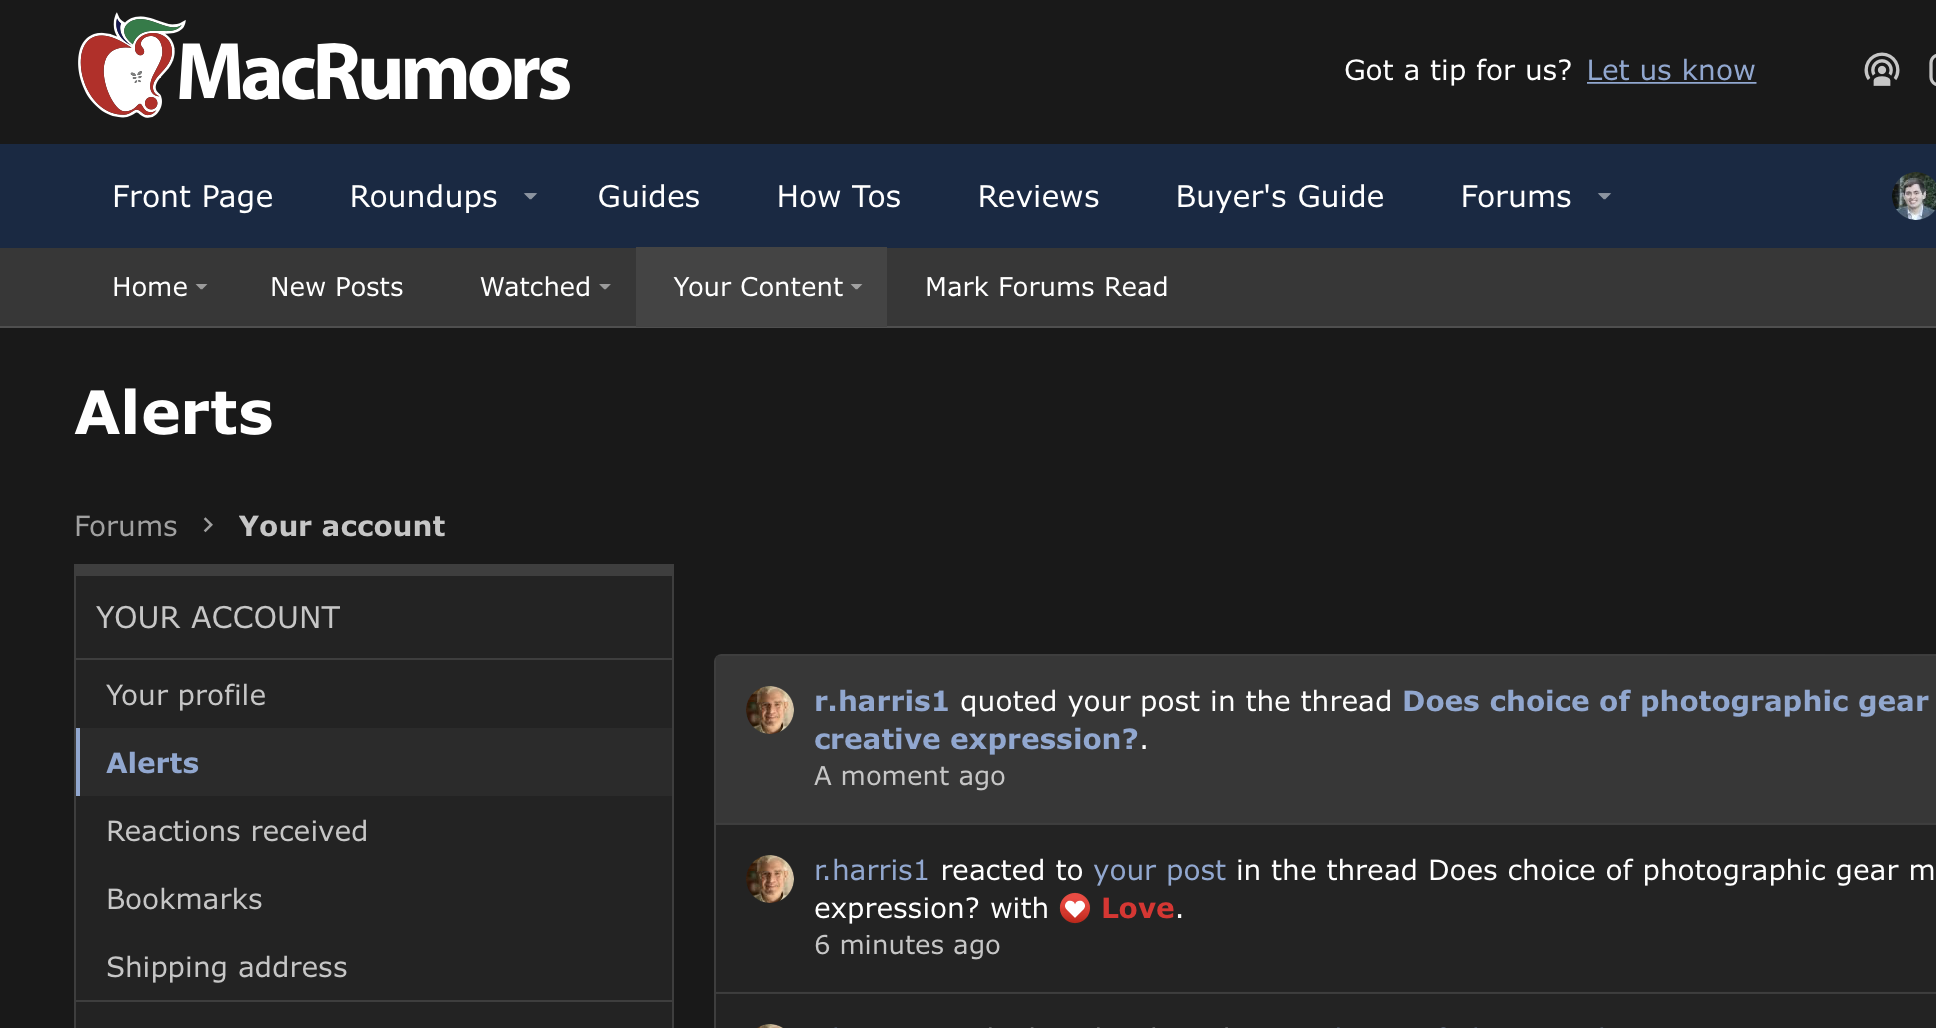Click the 'YOUR ACCOUNT' sidebar heading
1936x1028 pixels.
pos(218,617)
